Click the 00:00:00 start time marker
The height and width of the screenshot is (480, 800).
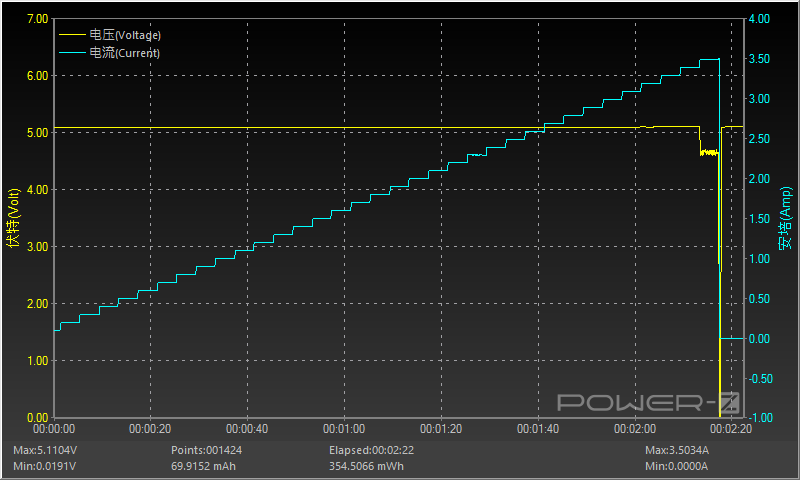point(55,429)
